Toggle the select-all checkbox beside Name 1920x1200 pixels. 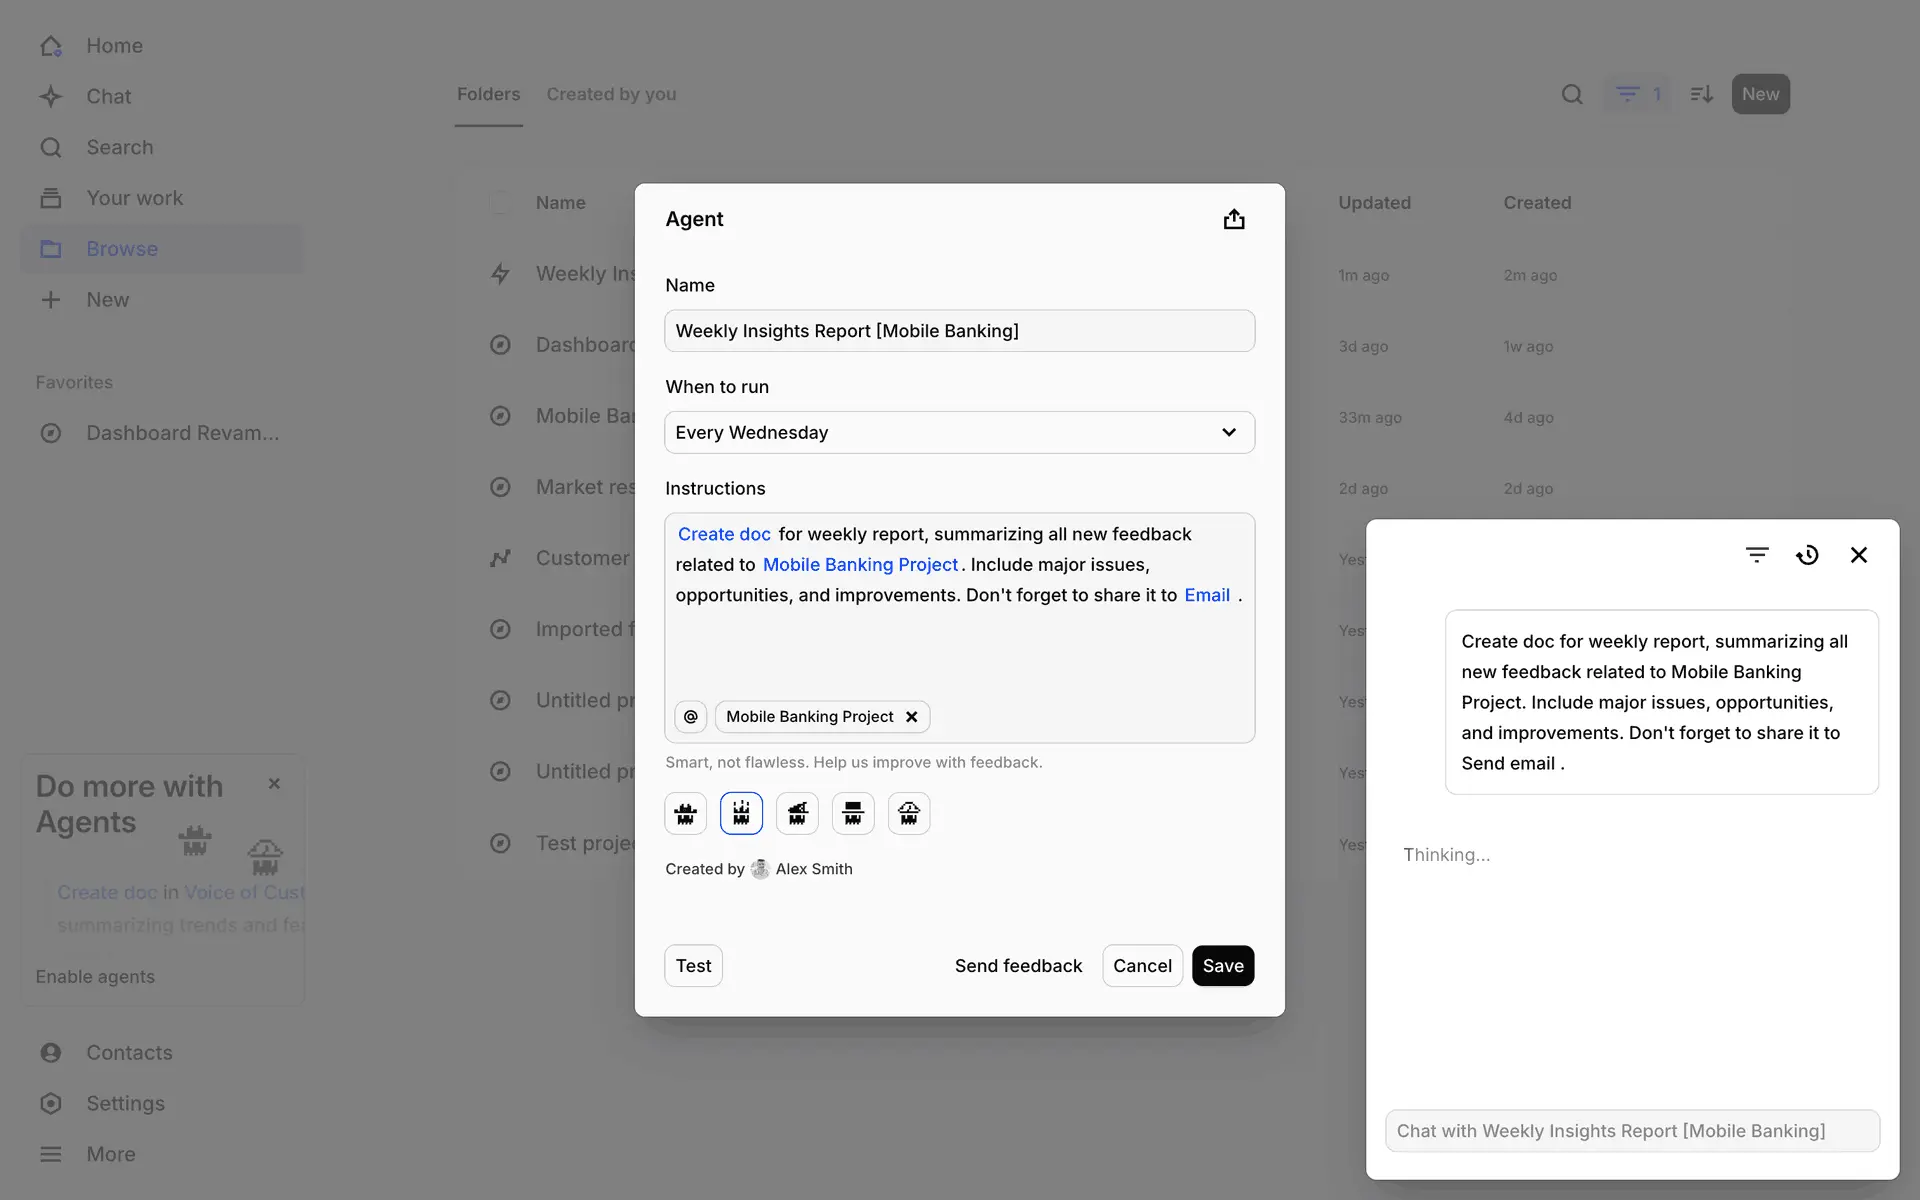tap(500, 203)
